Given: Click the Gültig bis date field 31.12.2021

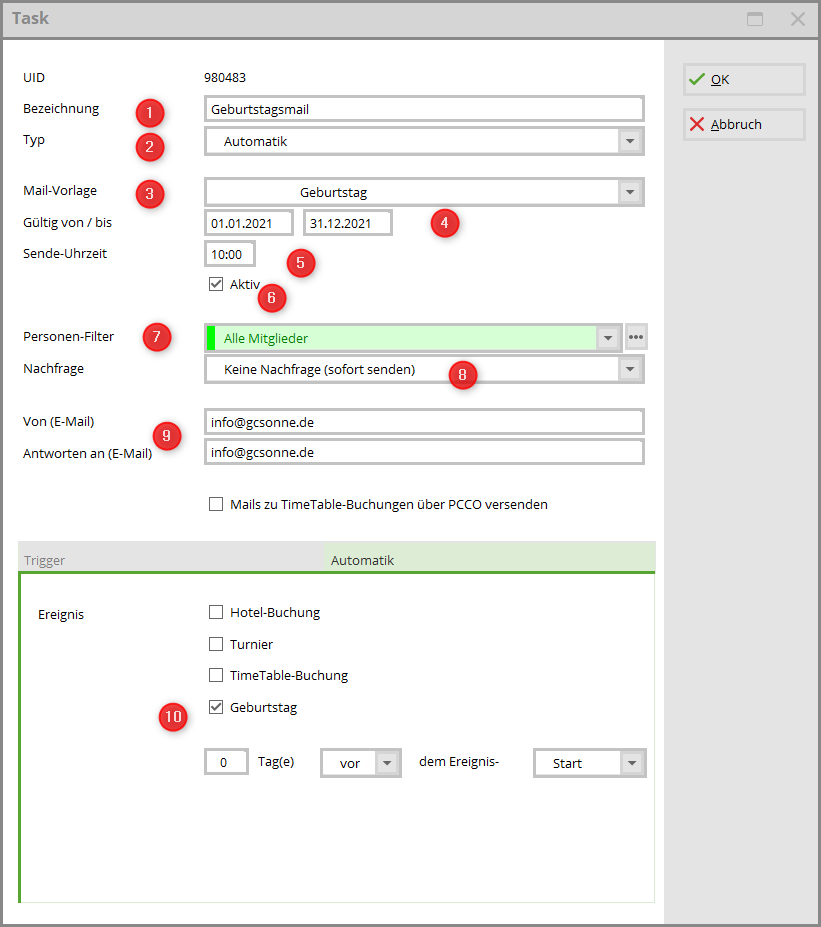Looking at the screenshot, I should tap(348, 223).
